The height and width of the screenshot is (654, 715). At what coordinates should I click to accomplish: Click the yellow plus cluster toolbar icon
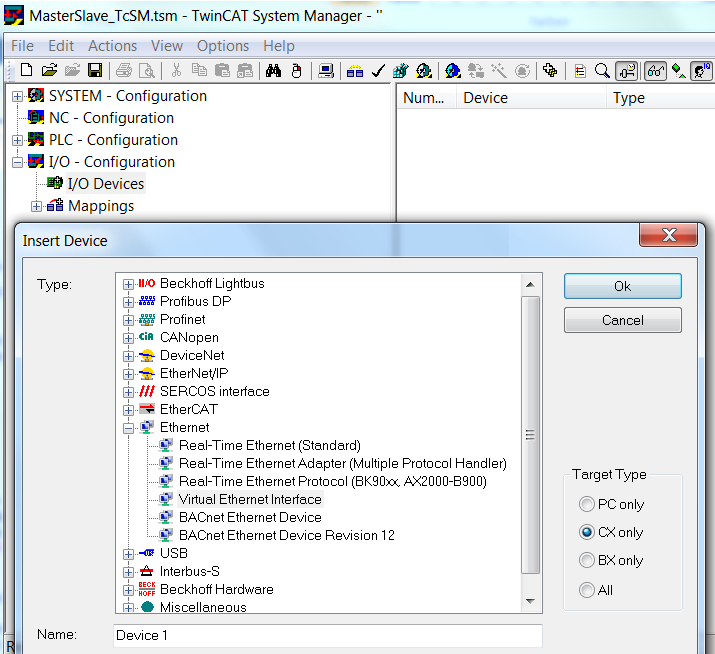click(x=550, y=71)
